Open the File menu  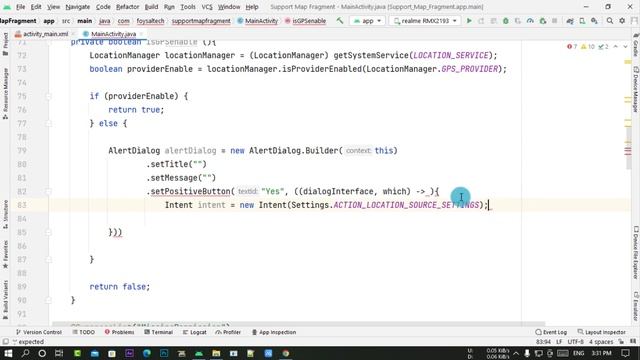[20, 7]
